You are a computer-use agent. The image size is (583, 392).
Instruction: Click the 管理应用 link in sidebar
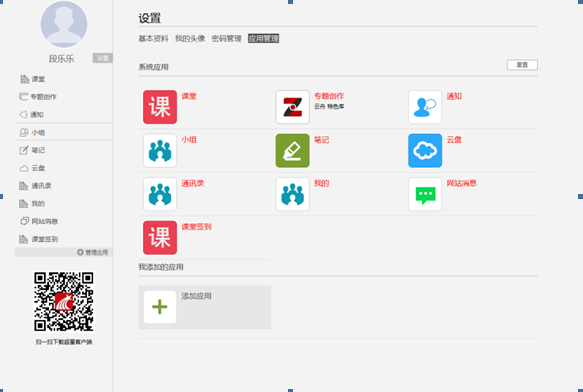click(x=97, y=253)
